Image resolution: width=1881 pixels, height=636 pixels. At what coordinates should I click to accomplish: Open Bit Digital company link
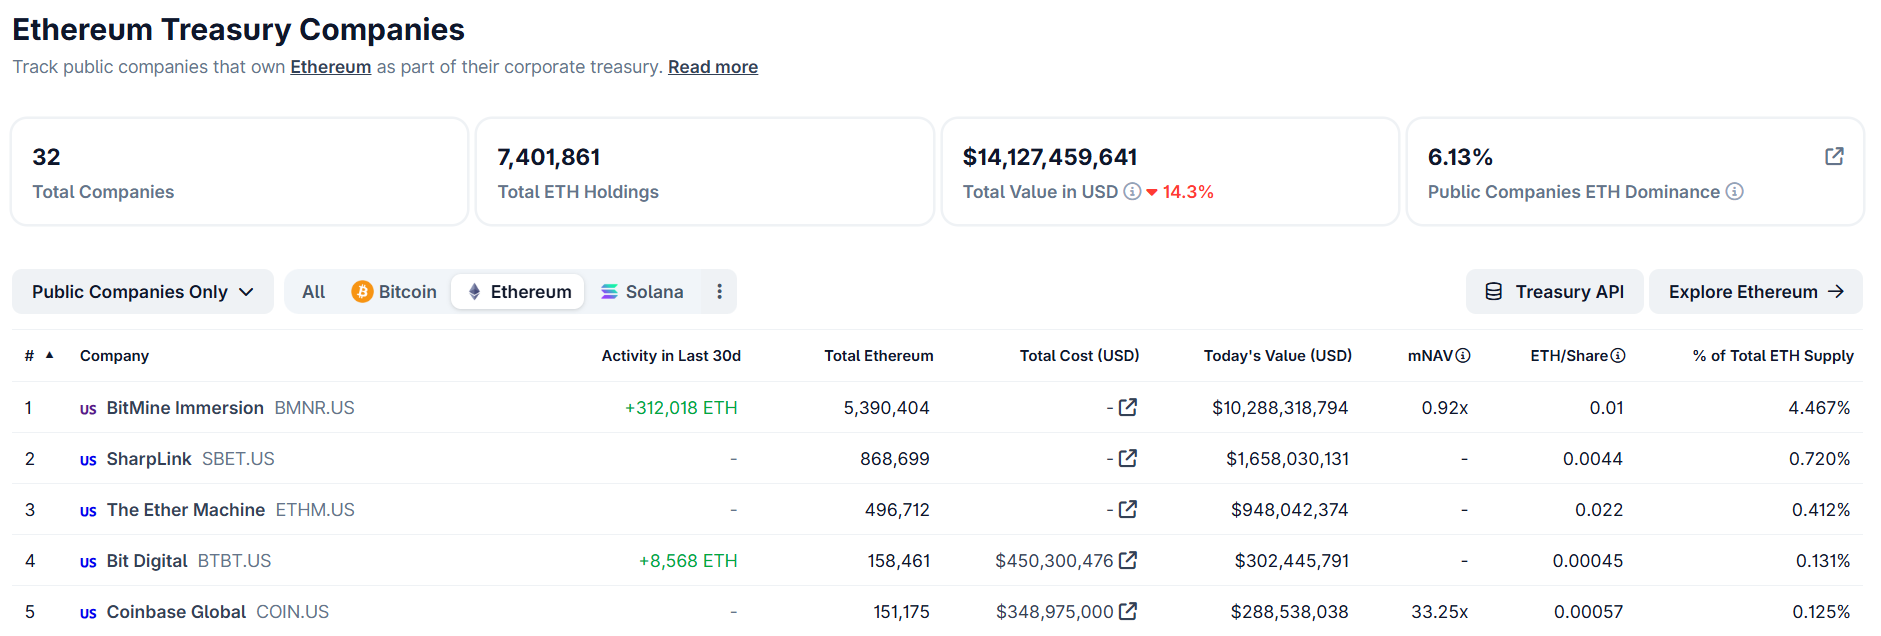point(147,560)
